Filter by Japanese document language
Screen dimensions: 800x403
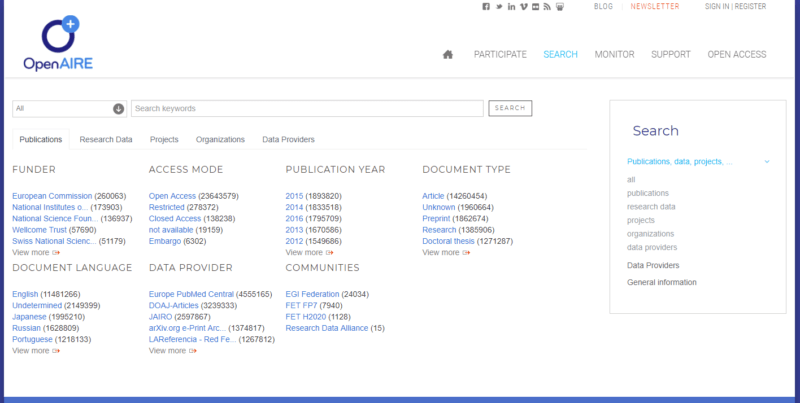29,317
